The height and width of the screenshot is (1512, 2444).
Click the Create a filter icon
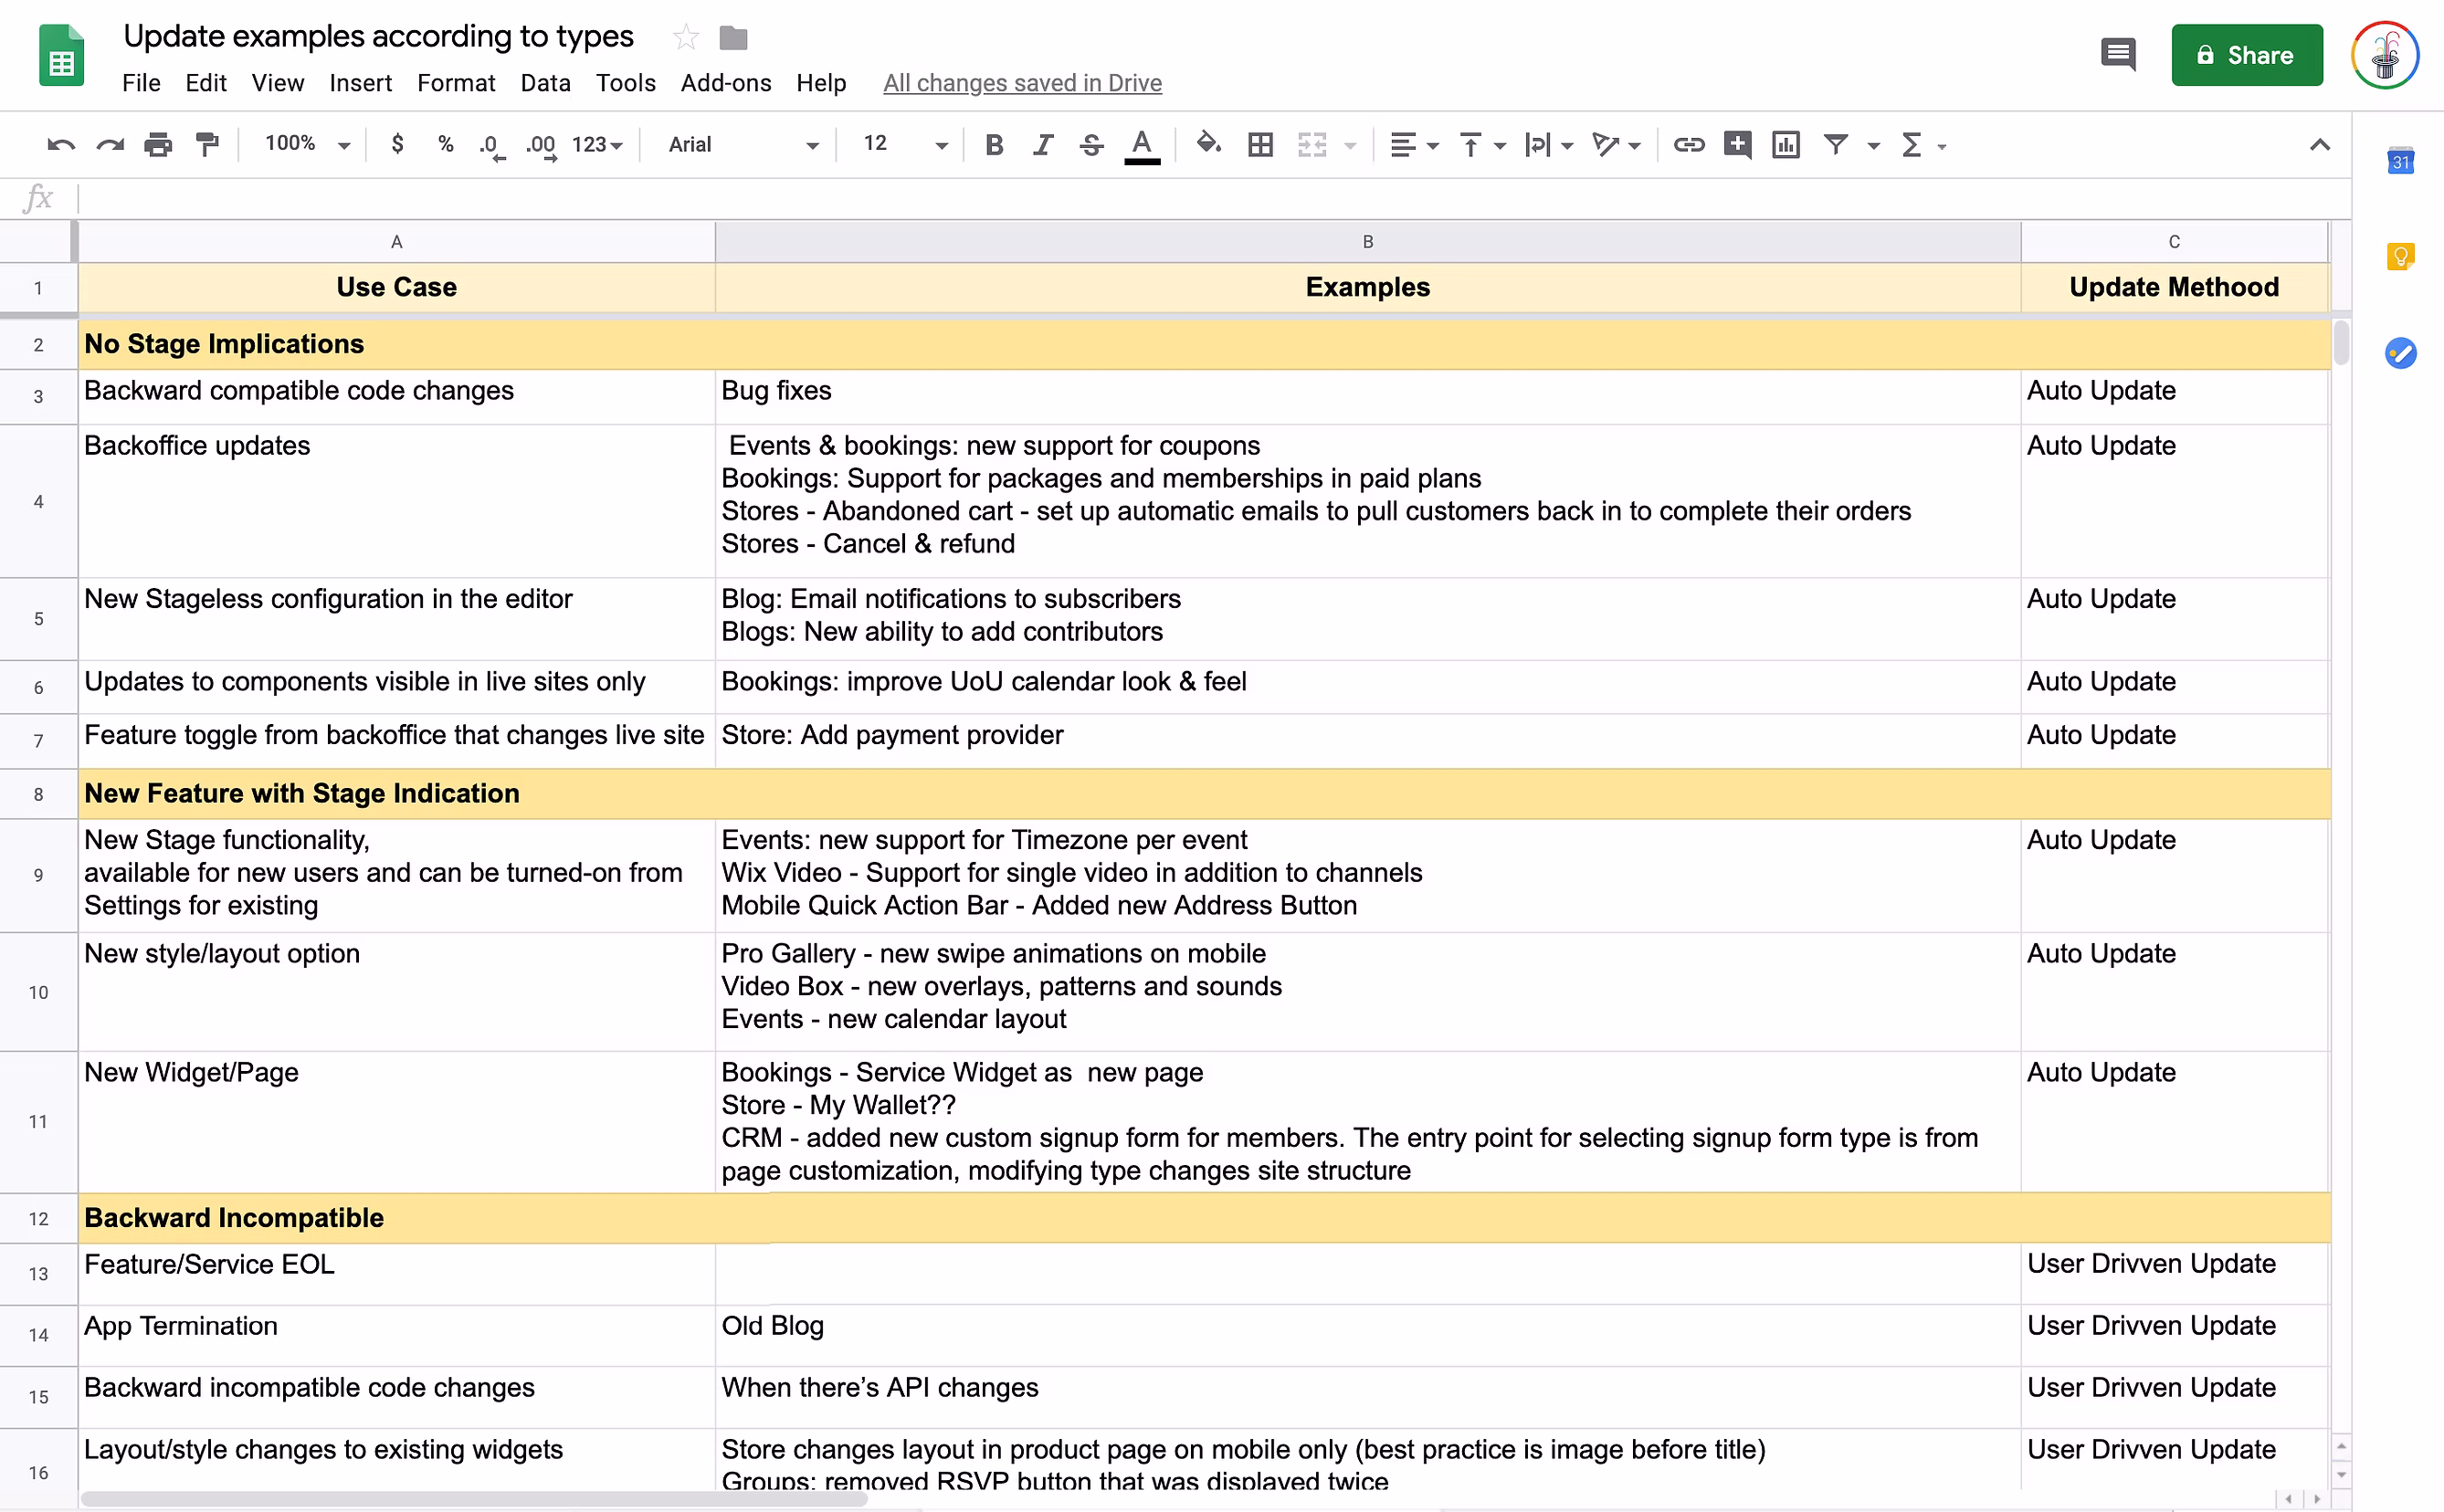(1836, 145)
